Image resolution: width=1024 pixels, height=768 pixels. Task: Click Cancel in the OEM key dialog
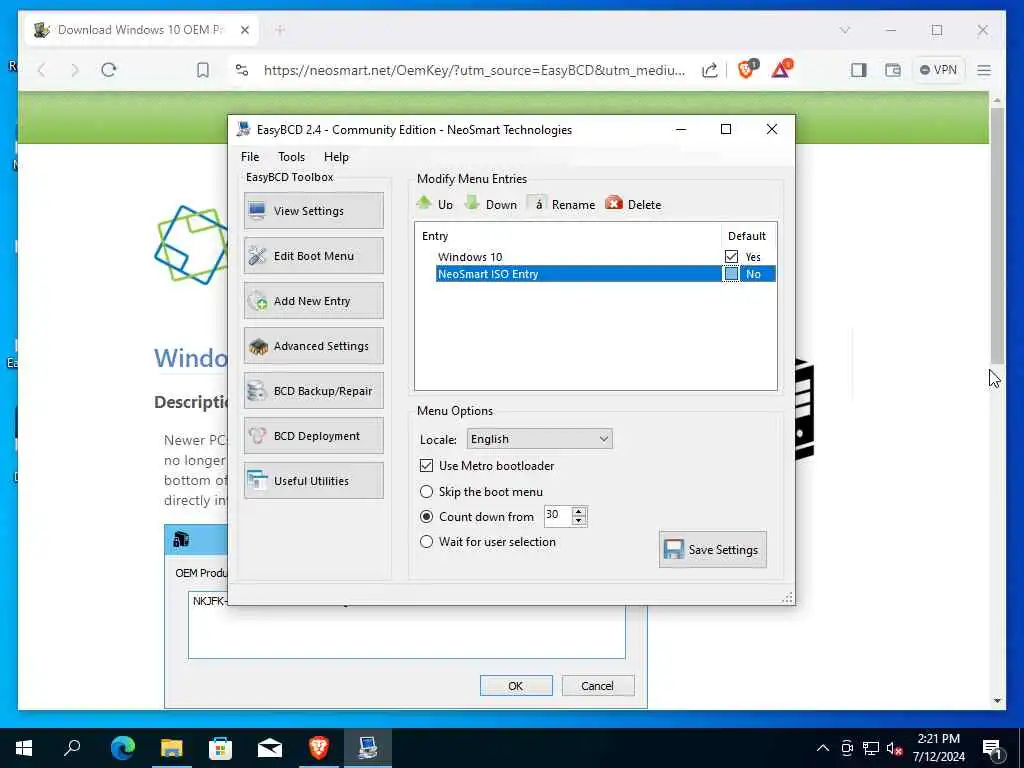[x=598, y=686]
